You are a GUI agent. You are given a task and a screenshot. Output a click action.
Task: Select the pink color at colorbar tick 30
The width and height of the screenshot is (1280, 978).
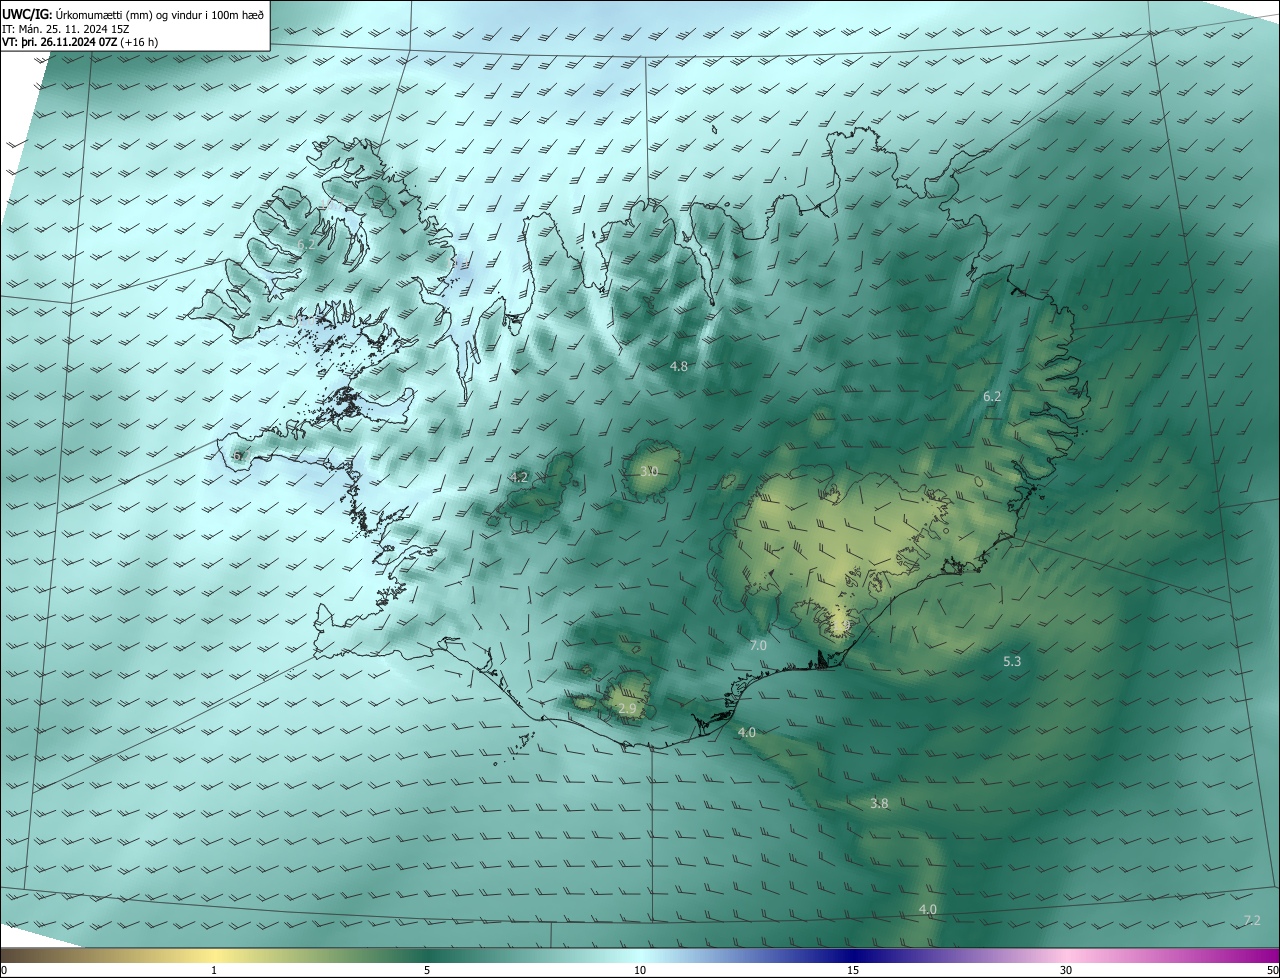(x=1066, y=956)
